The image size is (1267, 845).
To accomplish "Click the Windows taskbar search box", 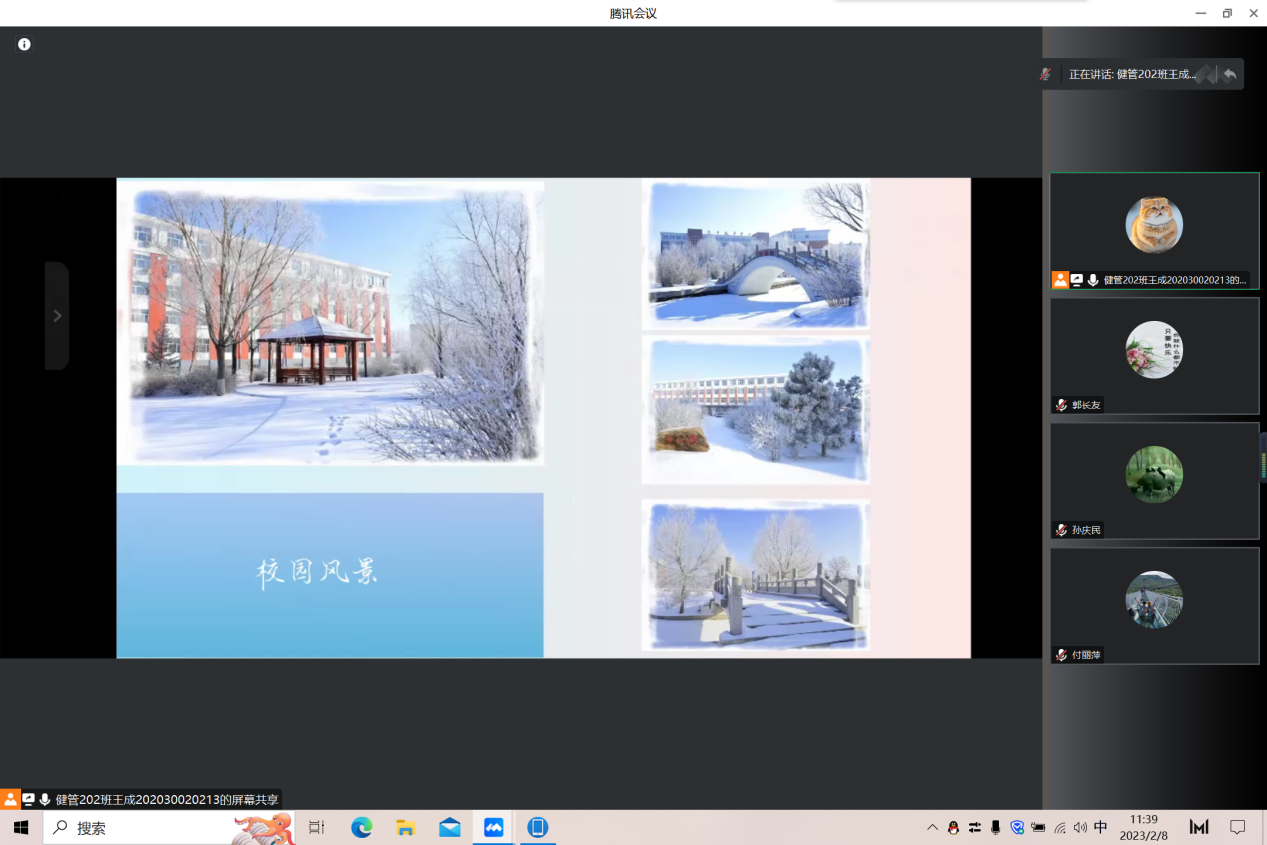I will 150,828.
